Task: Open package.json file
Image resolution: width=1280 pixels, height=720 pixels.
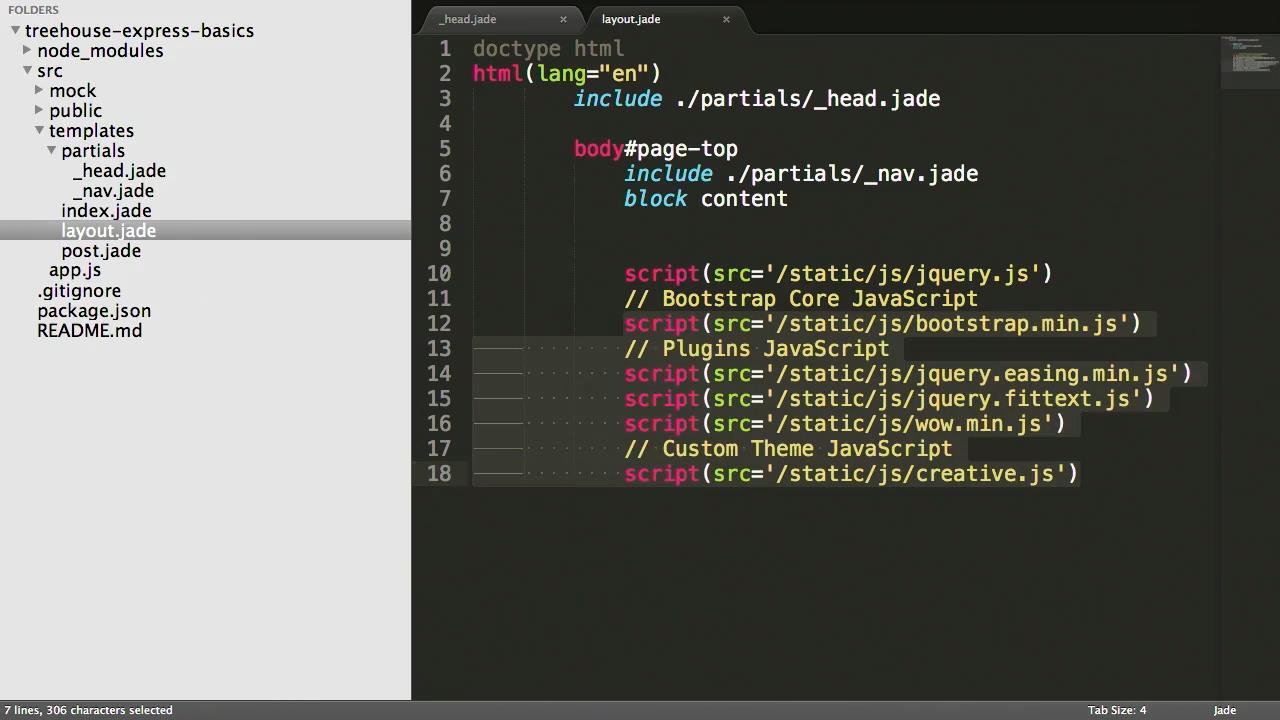Action: (x=94, y=311)
